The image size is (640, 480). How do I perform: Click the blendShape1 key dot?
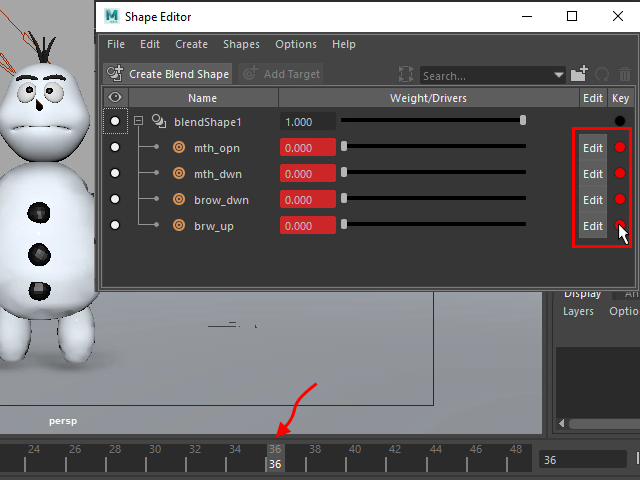tap(620, 122)
